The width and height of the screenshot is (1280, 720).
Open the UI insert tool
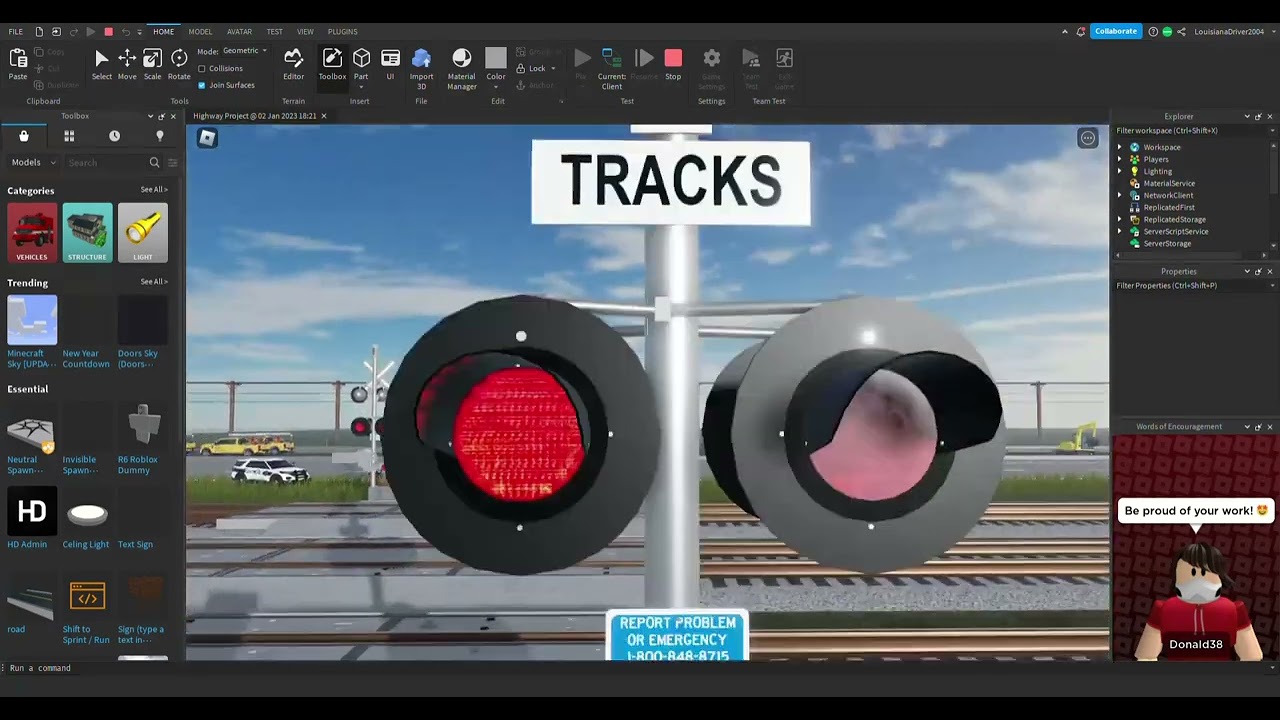[x=390, y=65]
